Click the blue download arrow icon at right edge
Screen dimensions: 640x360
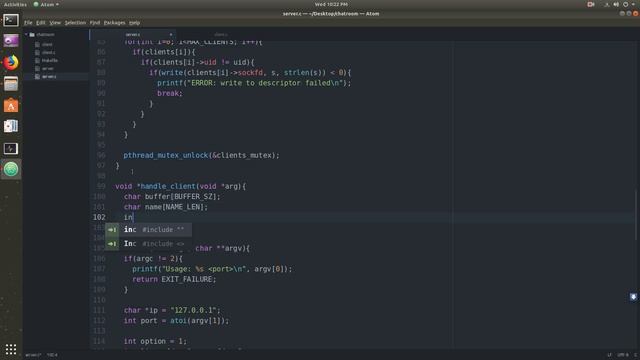[x=633, y=297]
